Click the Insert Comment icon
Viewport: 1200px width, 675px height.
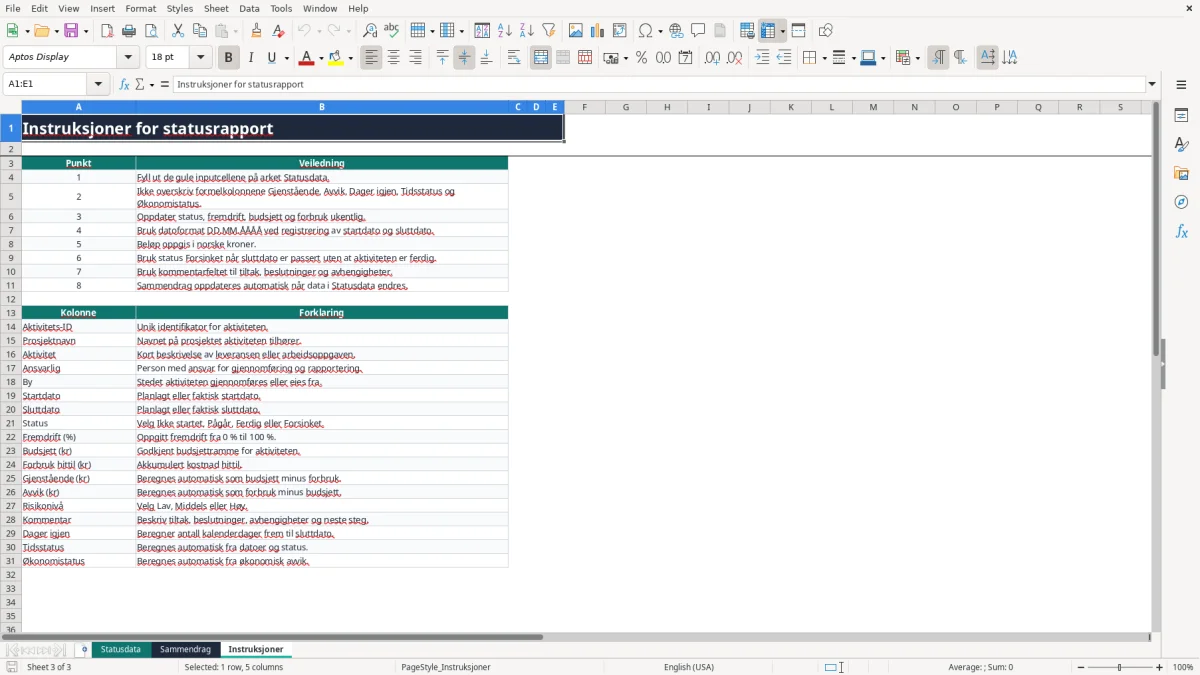click(698, 31)
